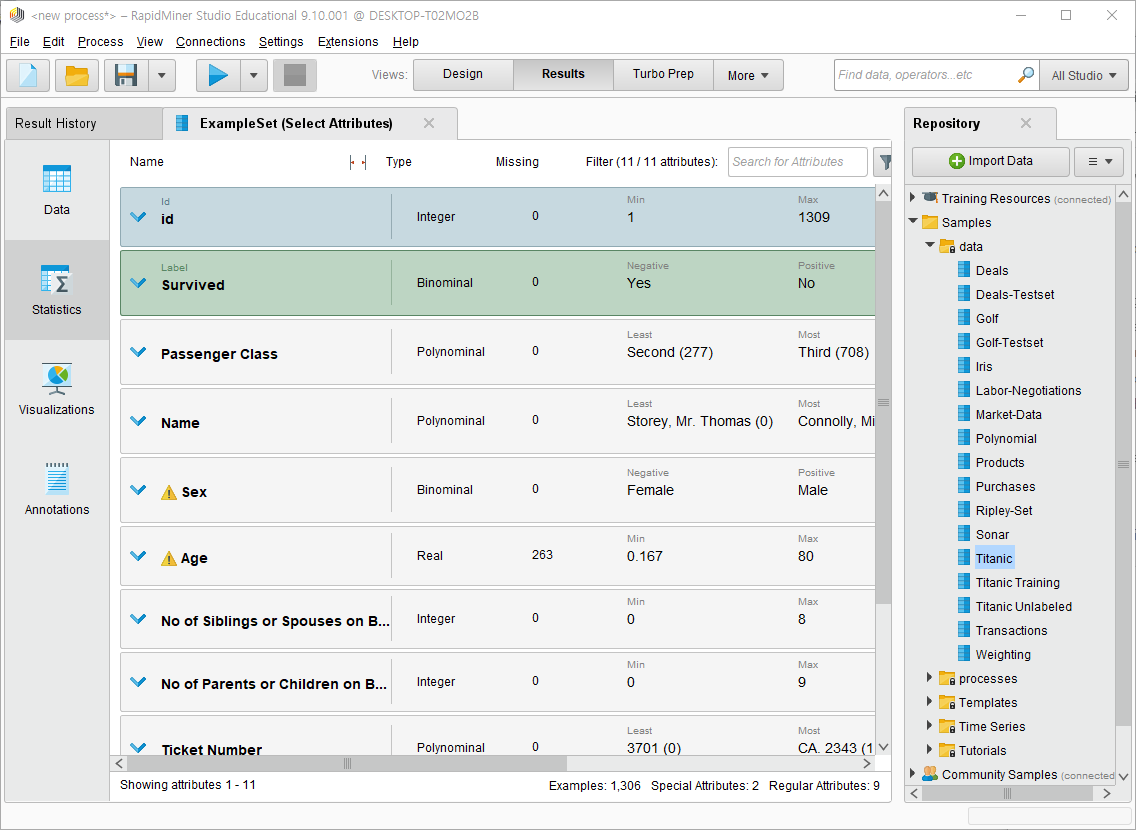Open the save options dropdown arrow

[x=162, y=75]
